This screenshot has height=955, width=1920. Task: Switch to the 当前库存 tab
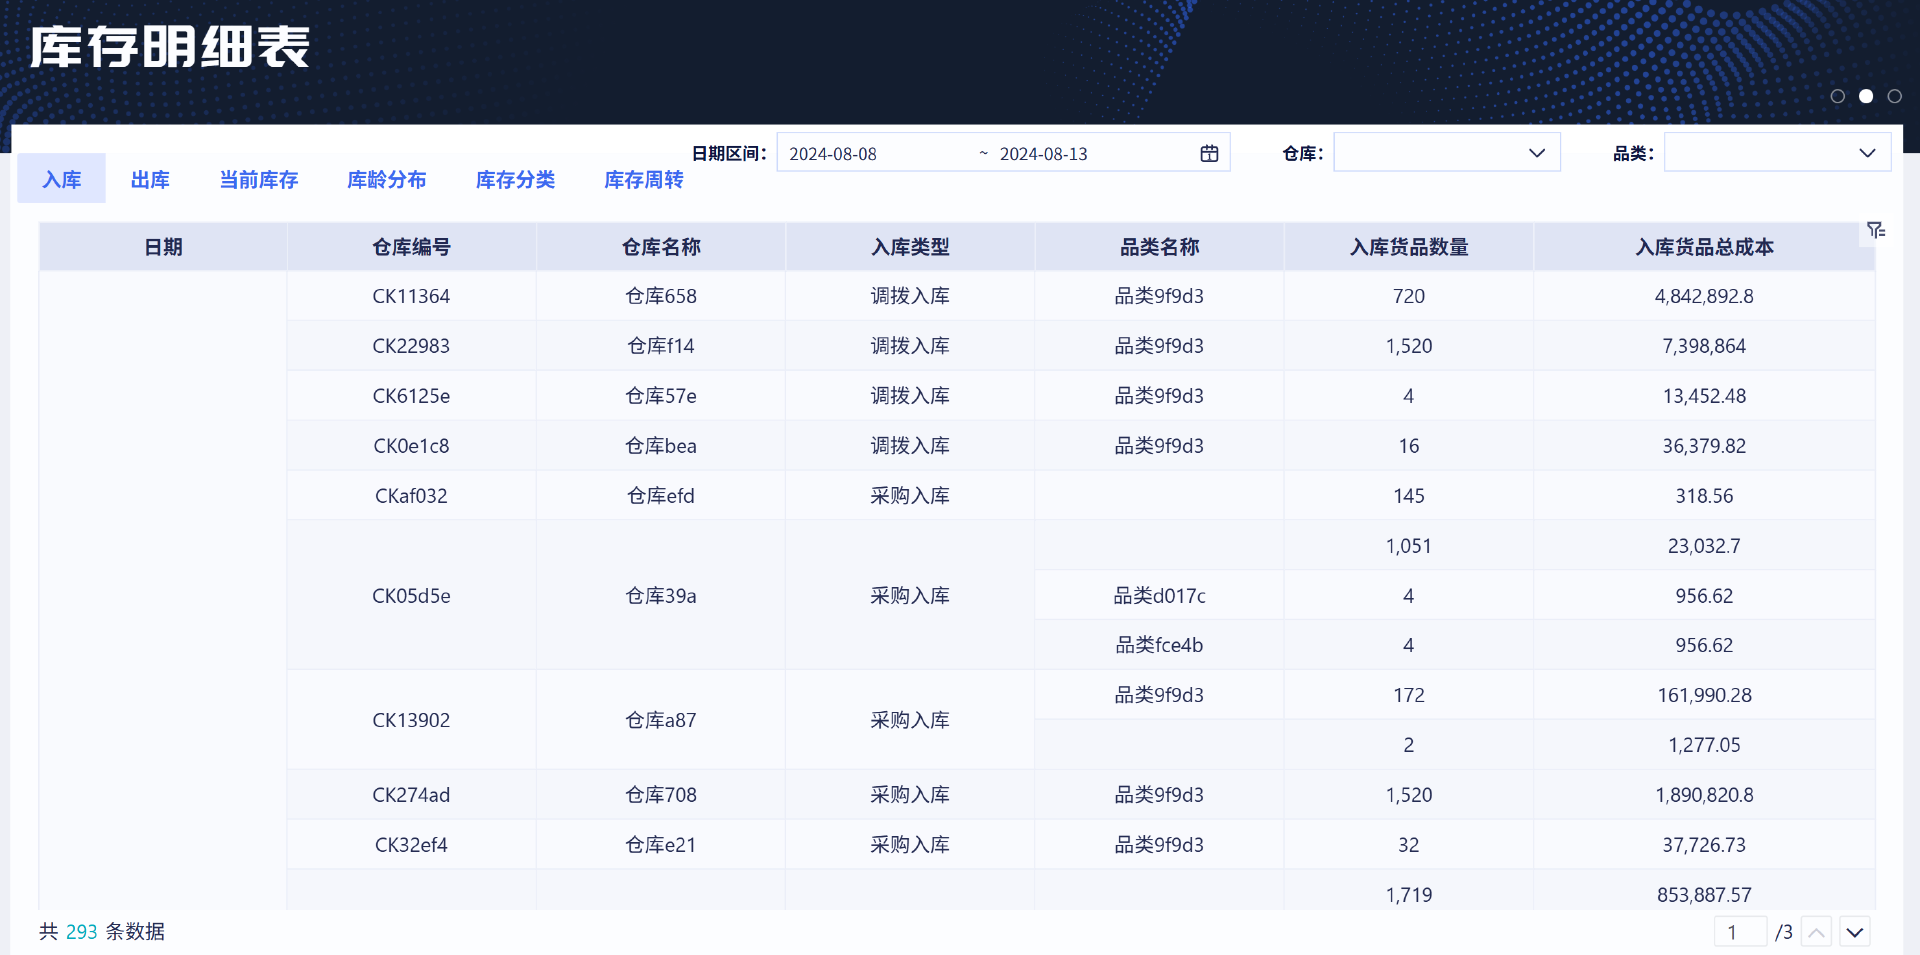(258, 179)
